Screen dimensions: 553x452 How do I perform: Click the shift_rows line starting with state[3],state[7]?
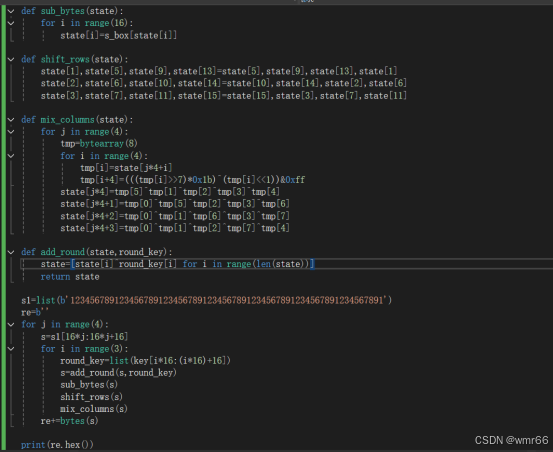pos(224,96)
